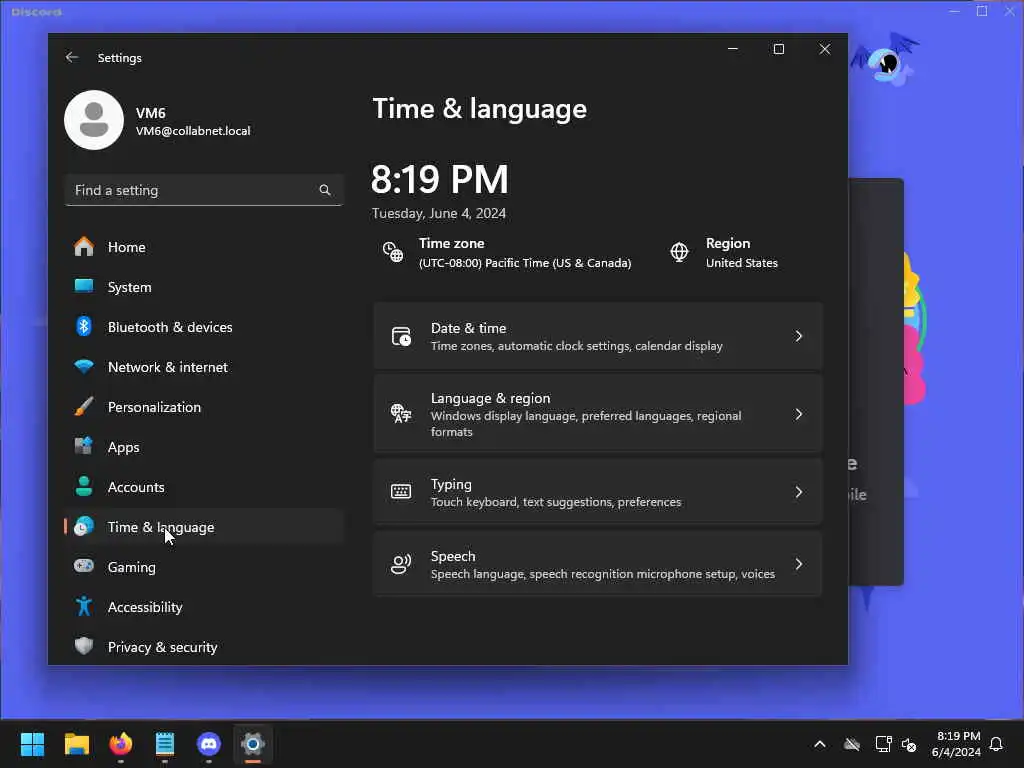This screenshot has width=1024, height=768.
Task: Open Privacy & security
Action: point(204,647)
